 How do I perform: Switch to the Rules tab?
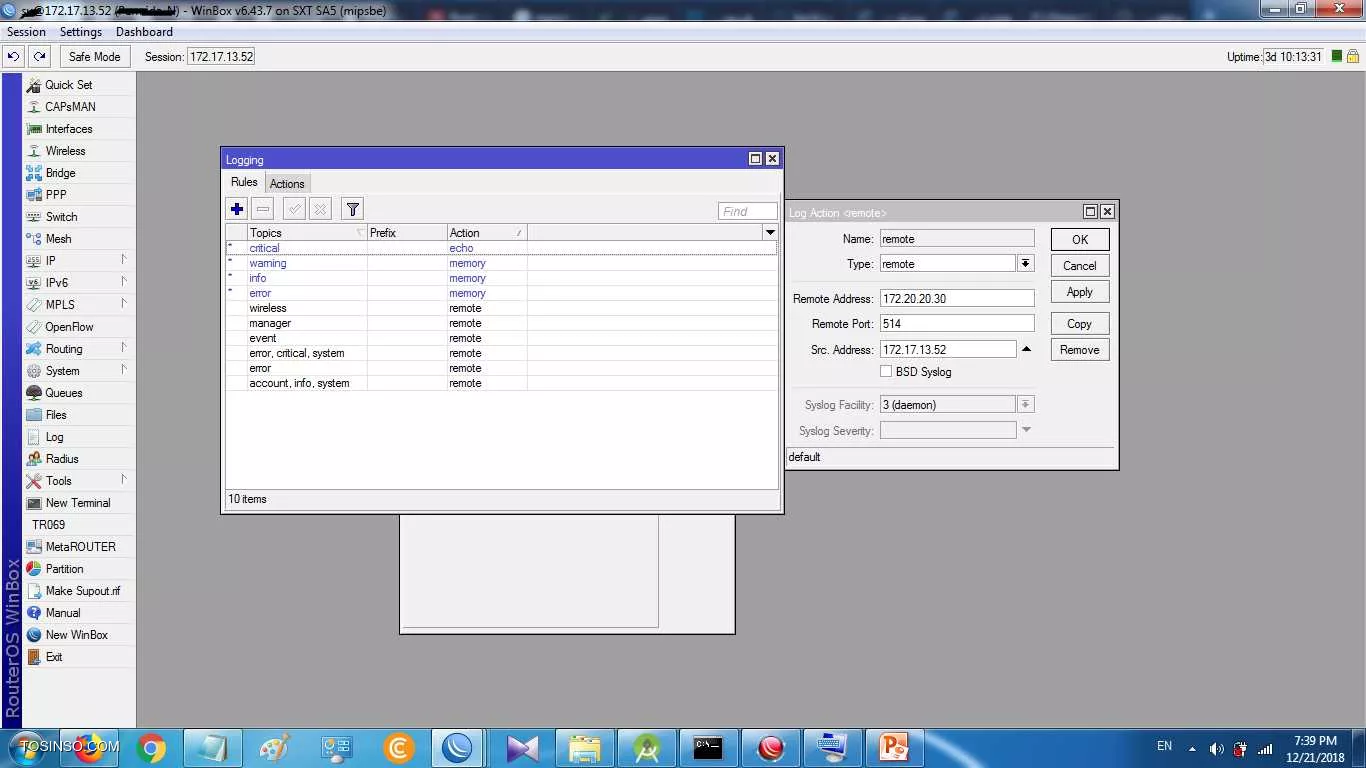pyautogui.click(x=244, y=182)
